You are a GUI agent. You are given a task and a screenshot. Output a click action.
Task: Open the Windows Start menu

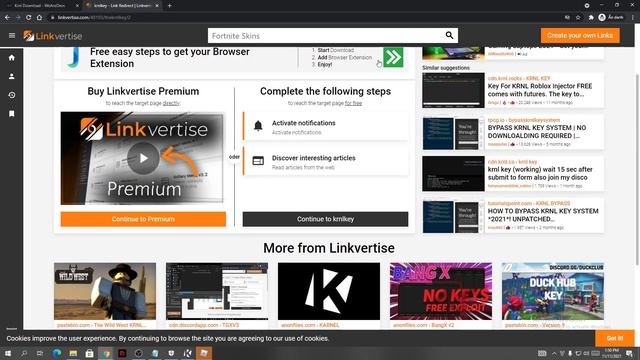pos(7,353)
